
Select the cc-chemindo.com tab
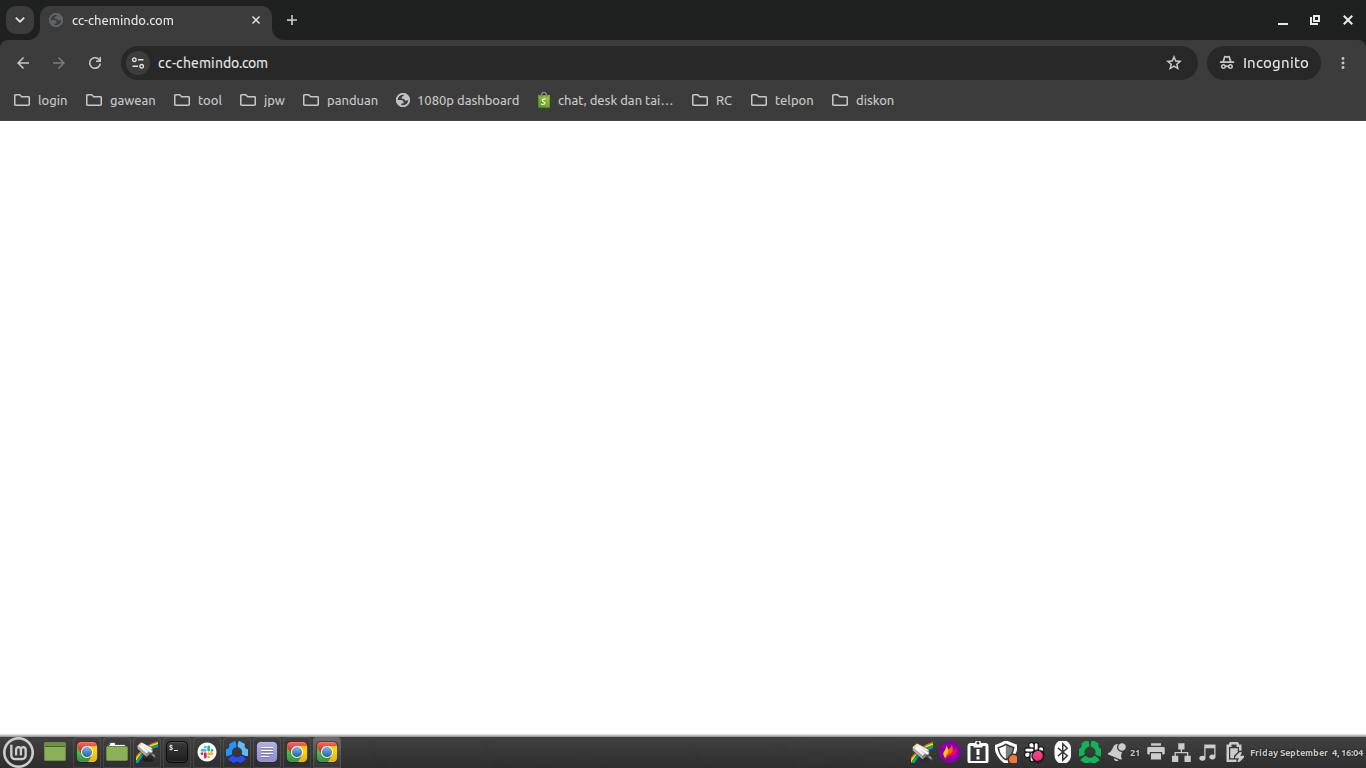pos(155,21)
